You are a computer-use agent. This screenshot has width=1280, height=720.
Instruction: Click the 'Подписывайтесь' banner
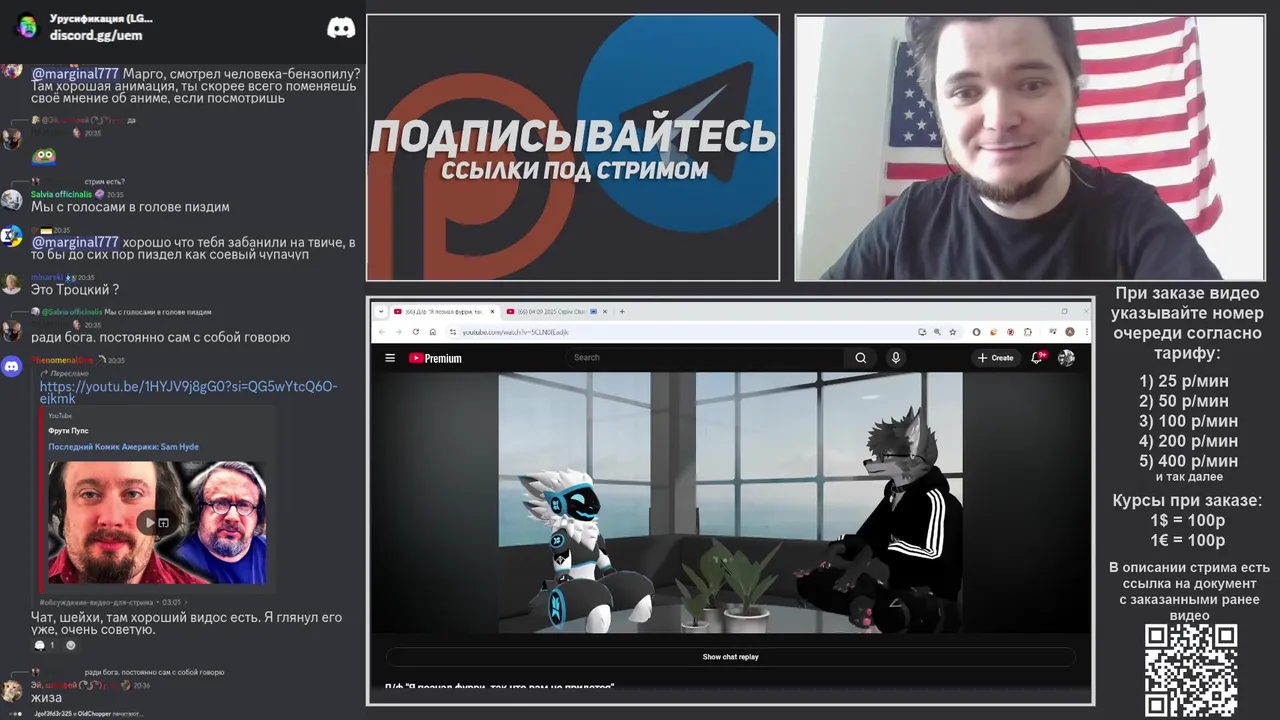click(573, 148)
